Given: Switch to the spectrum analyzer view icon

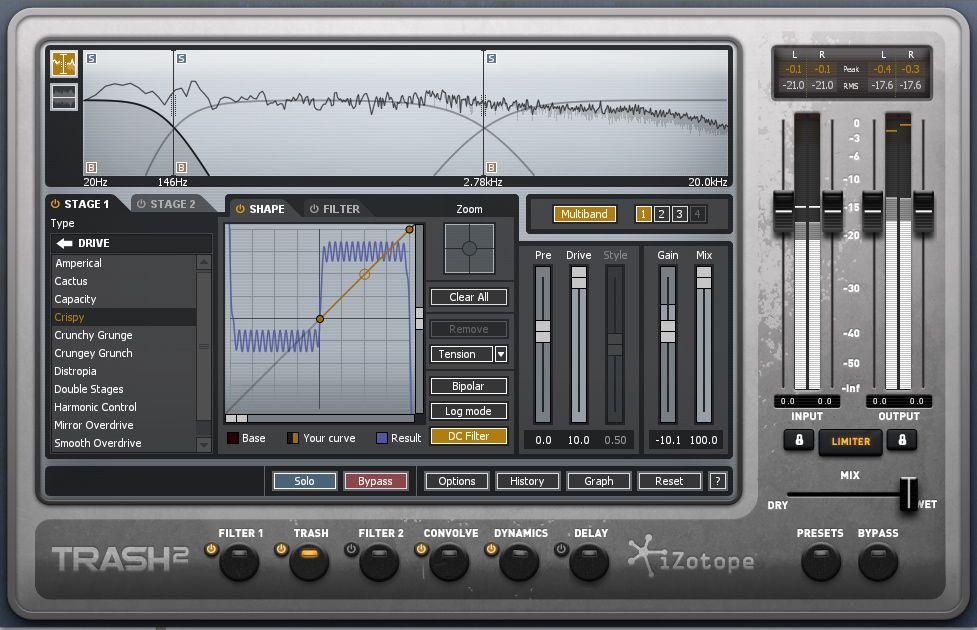Looking at the screenshot, I should point(64,64).
